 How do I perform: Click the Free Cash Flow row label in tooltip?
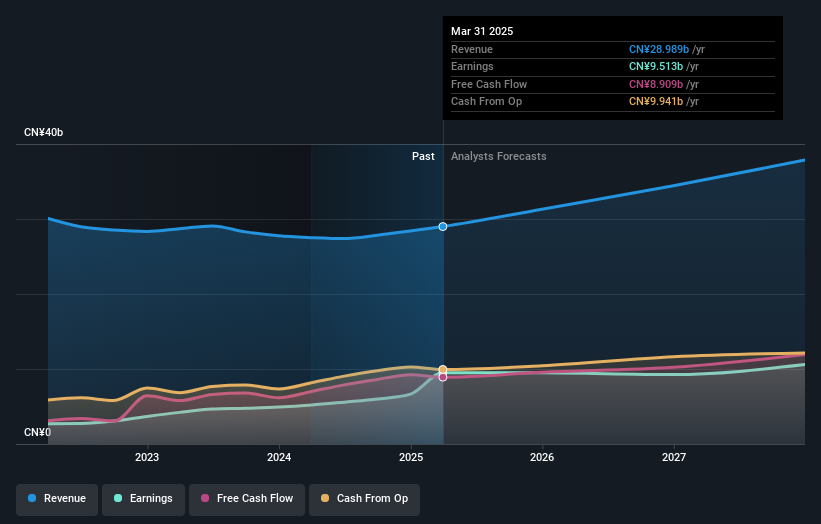489,84
